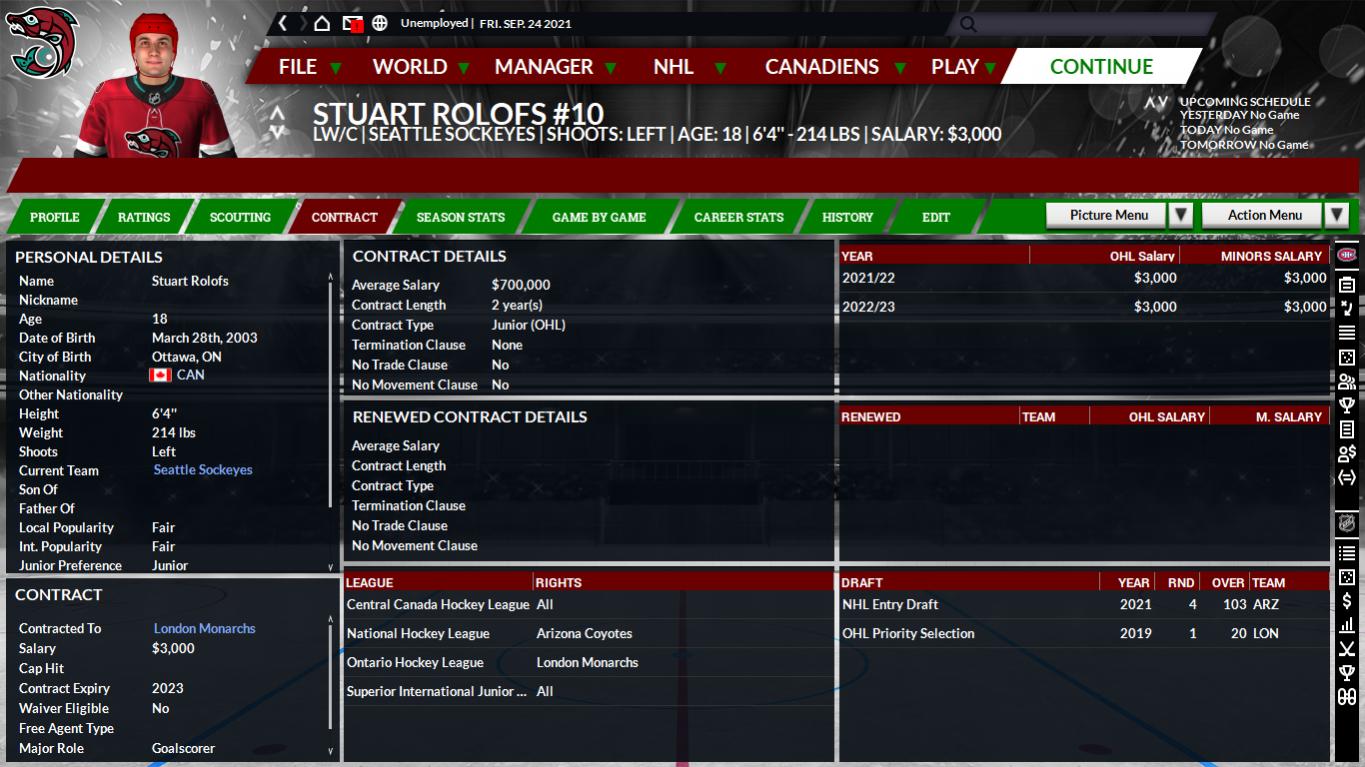Select the 2021/22 salary row
The height and width of the screenshot is (767, 1365).
(x=1085, y=278)
